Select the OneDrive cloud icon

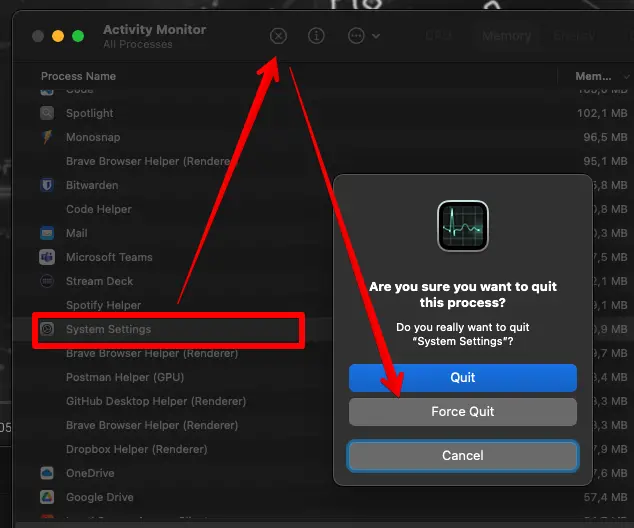point(47,473)
